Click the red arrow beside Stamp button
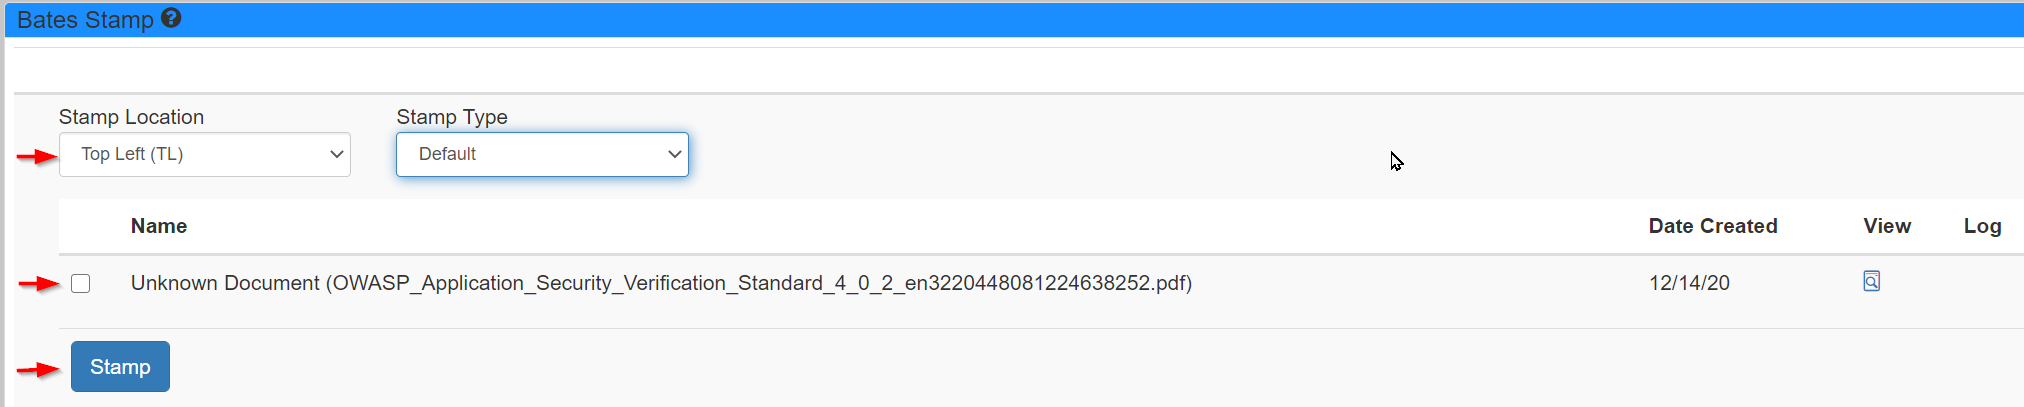The width and height of the screenshot is (2024, 407). [38, 370]
